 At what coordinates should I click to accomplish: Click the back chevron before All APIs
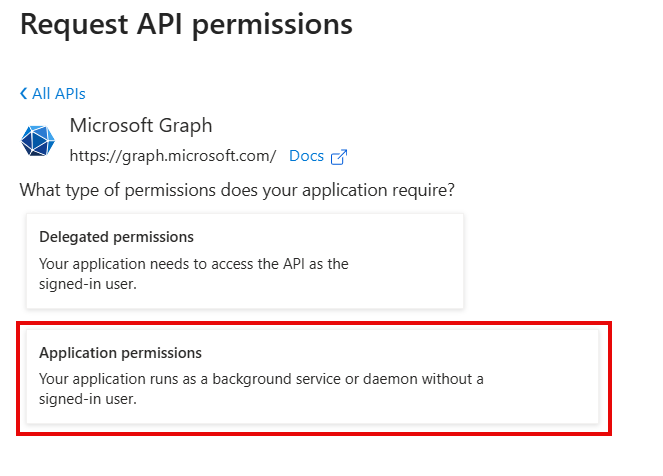[24, 94]
